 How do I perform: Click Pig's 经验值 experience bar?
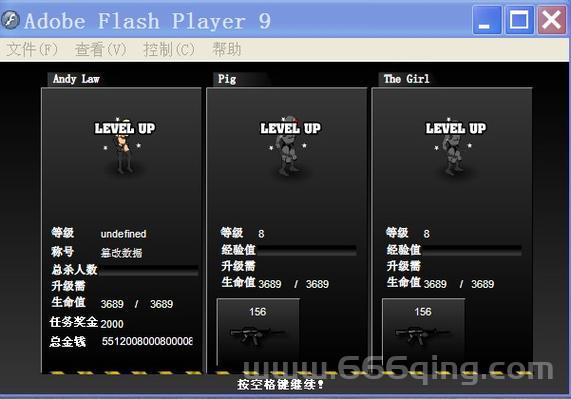click(x=307, y=250)
